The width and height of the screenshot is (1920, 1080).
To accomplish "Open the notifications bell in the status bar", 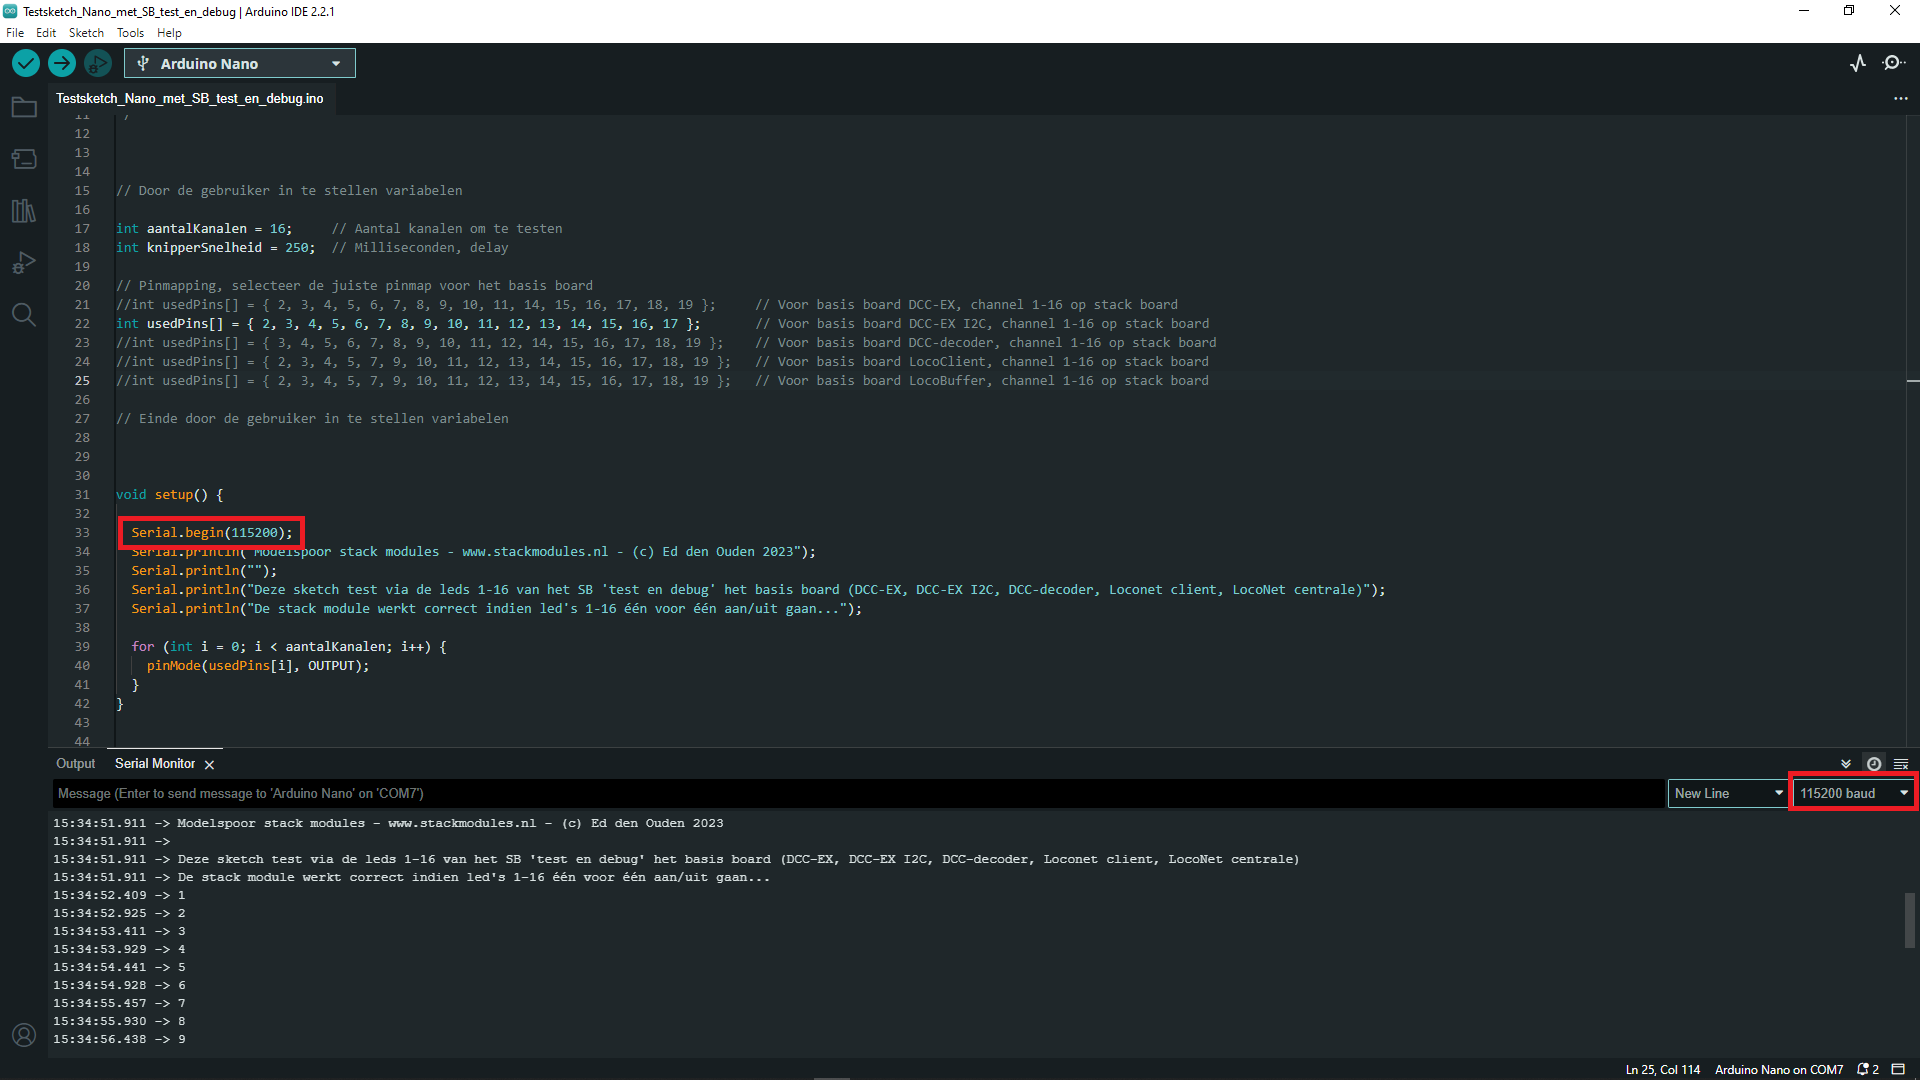I will point(1862,1069).
